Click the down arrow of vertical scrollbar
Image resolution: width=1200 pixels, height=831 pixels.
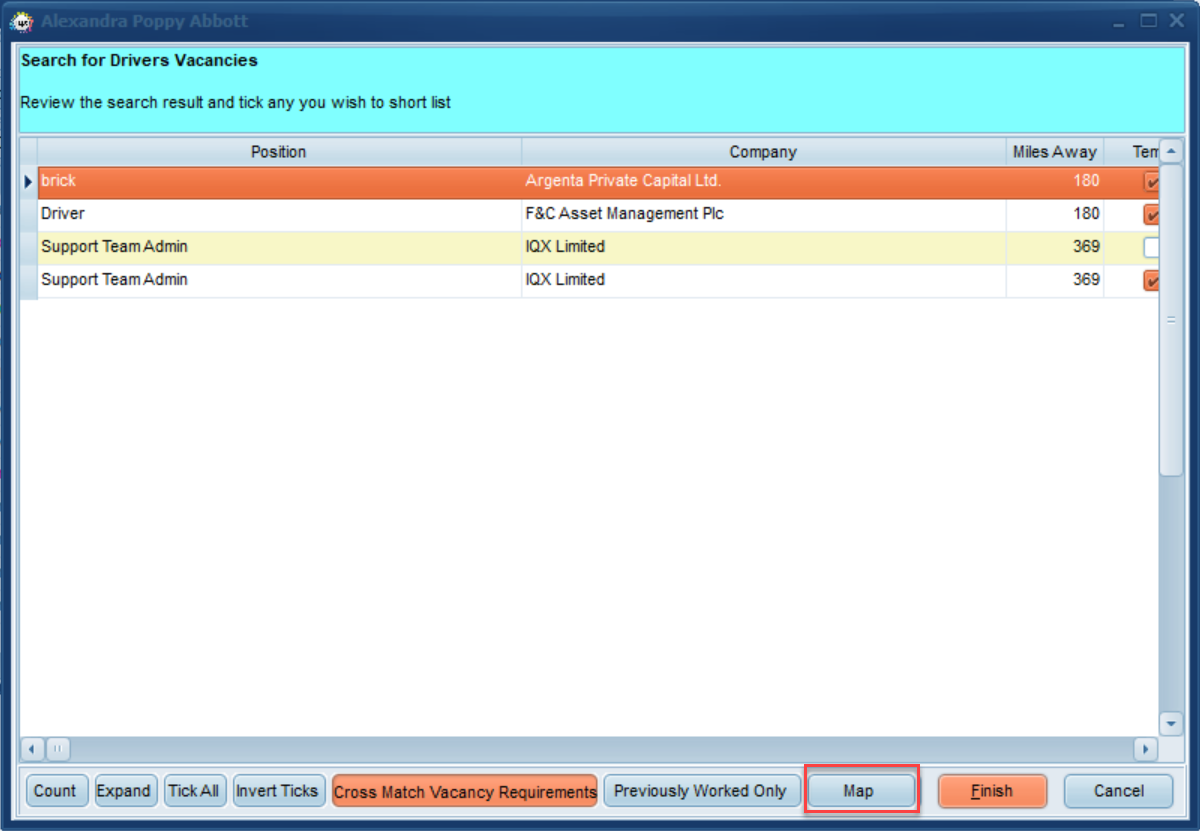tap(1170, 723)
